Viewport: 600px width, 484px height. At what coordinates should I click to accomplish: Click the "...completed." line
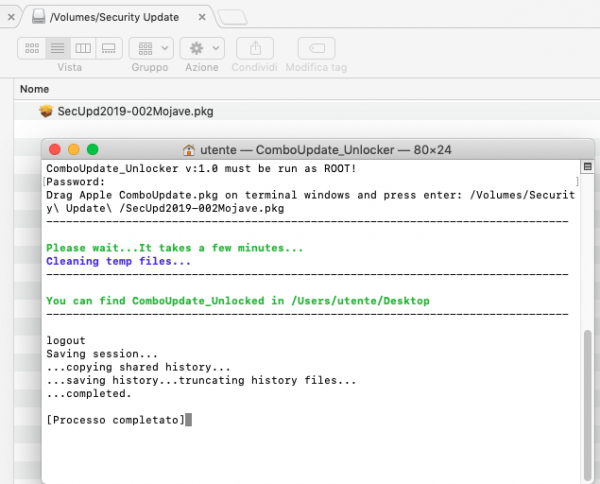89,394
